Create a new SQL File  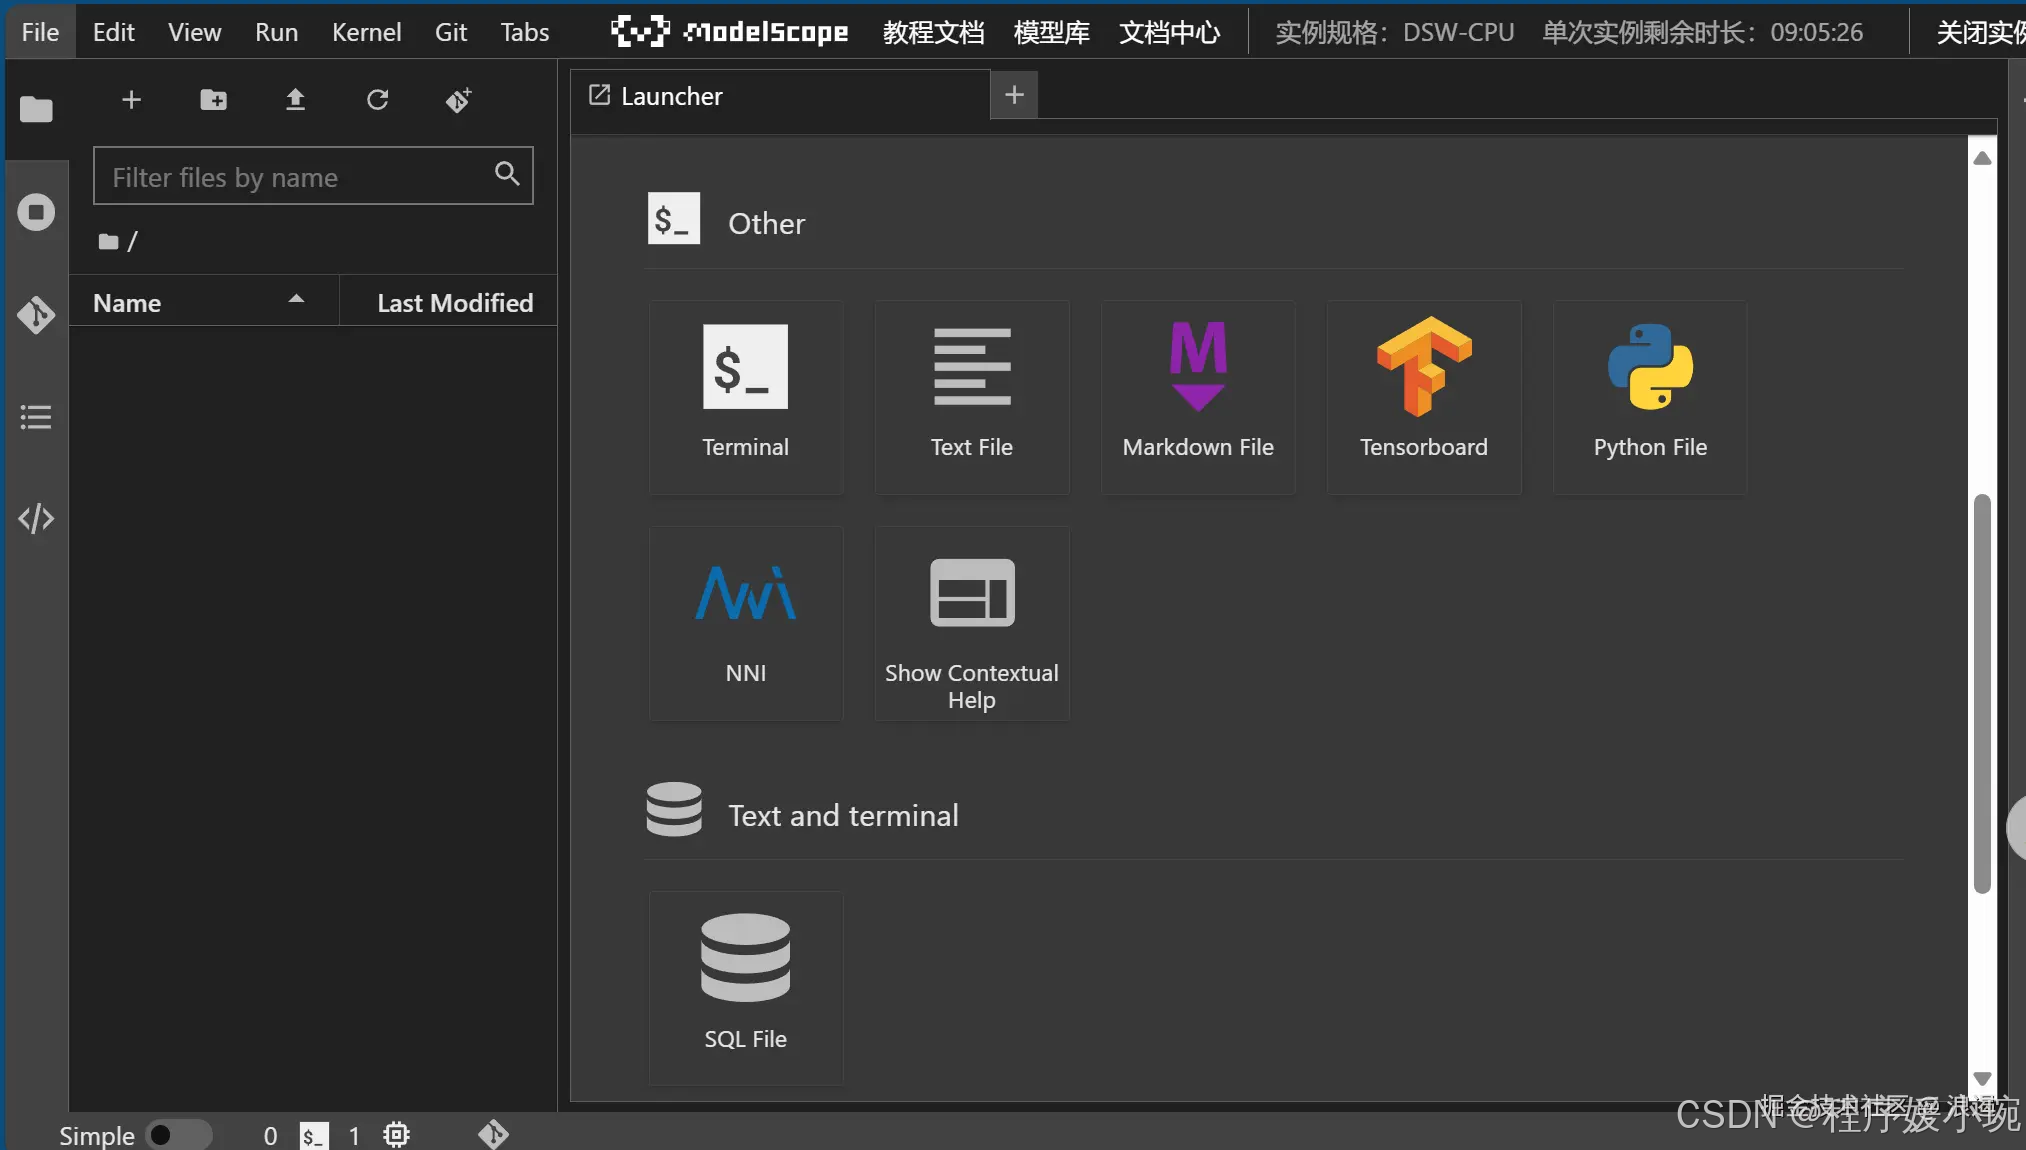(x=745, y=986)
